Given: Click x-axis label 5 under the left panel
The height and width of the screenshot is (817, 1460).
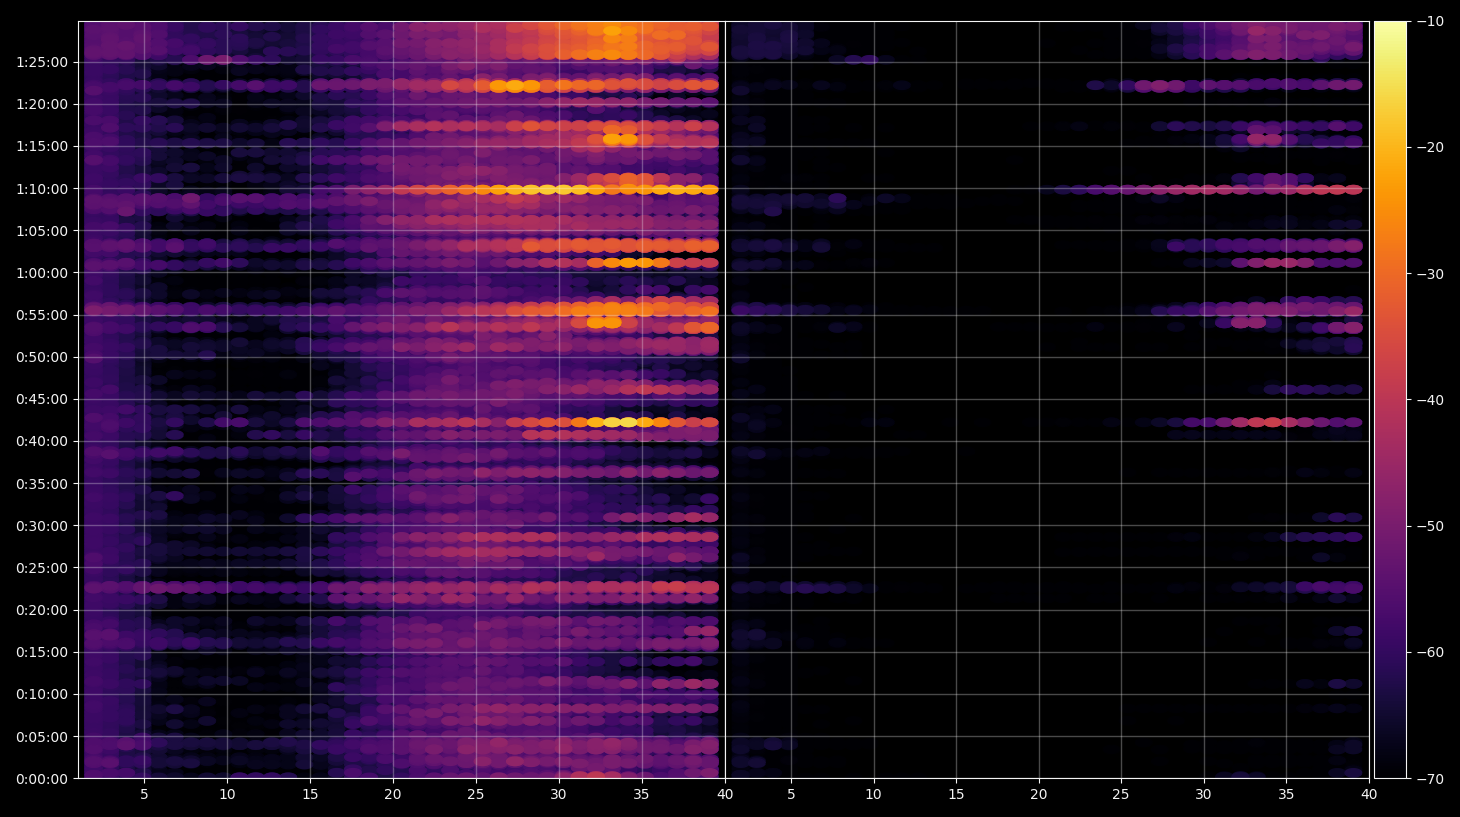Looking at the screenshot, I should pos(144,795).
